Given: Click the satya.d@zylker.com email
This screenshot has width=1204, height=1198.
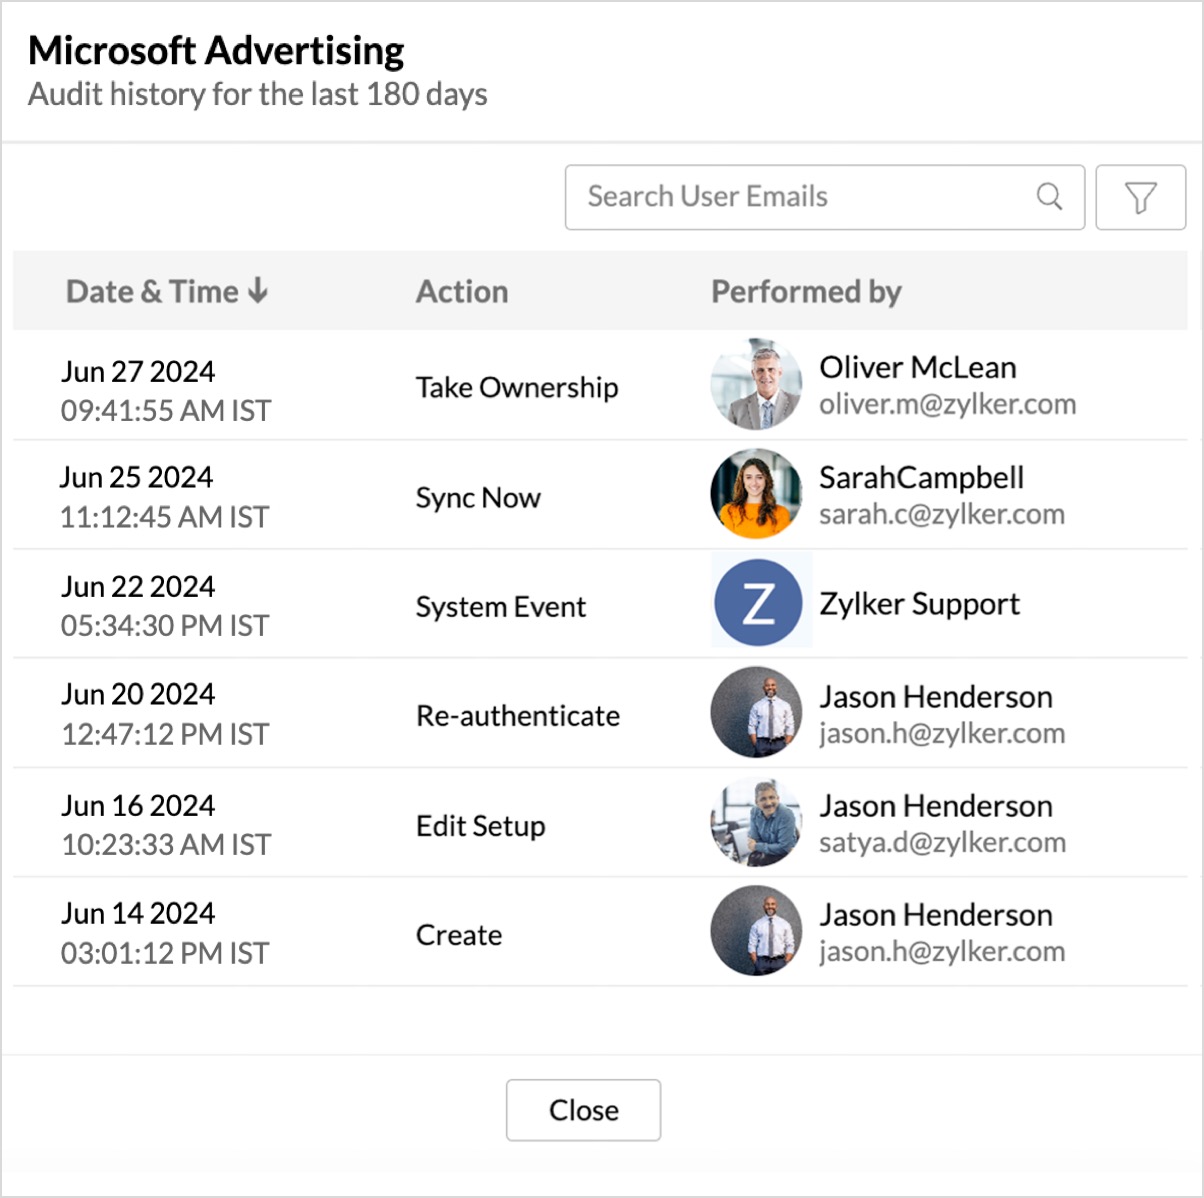Looking at the screenshot, I should (x=942, y=843).
